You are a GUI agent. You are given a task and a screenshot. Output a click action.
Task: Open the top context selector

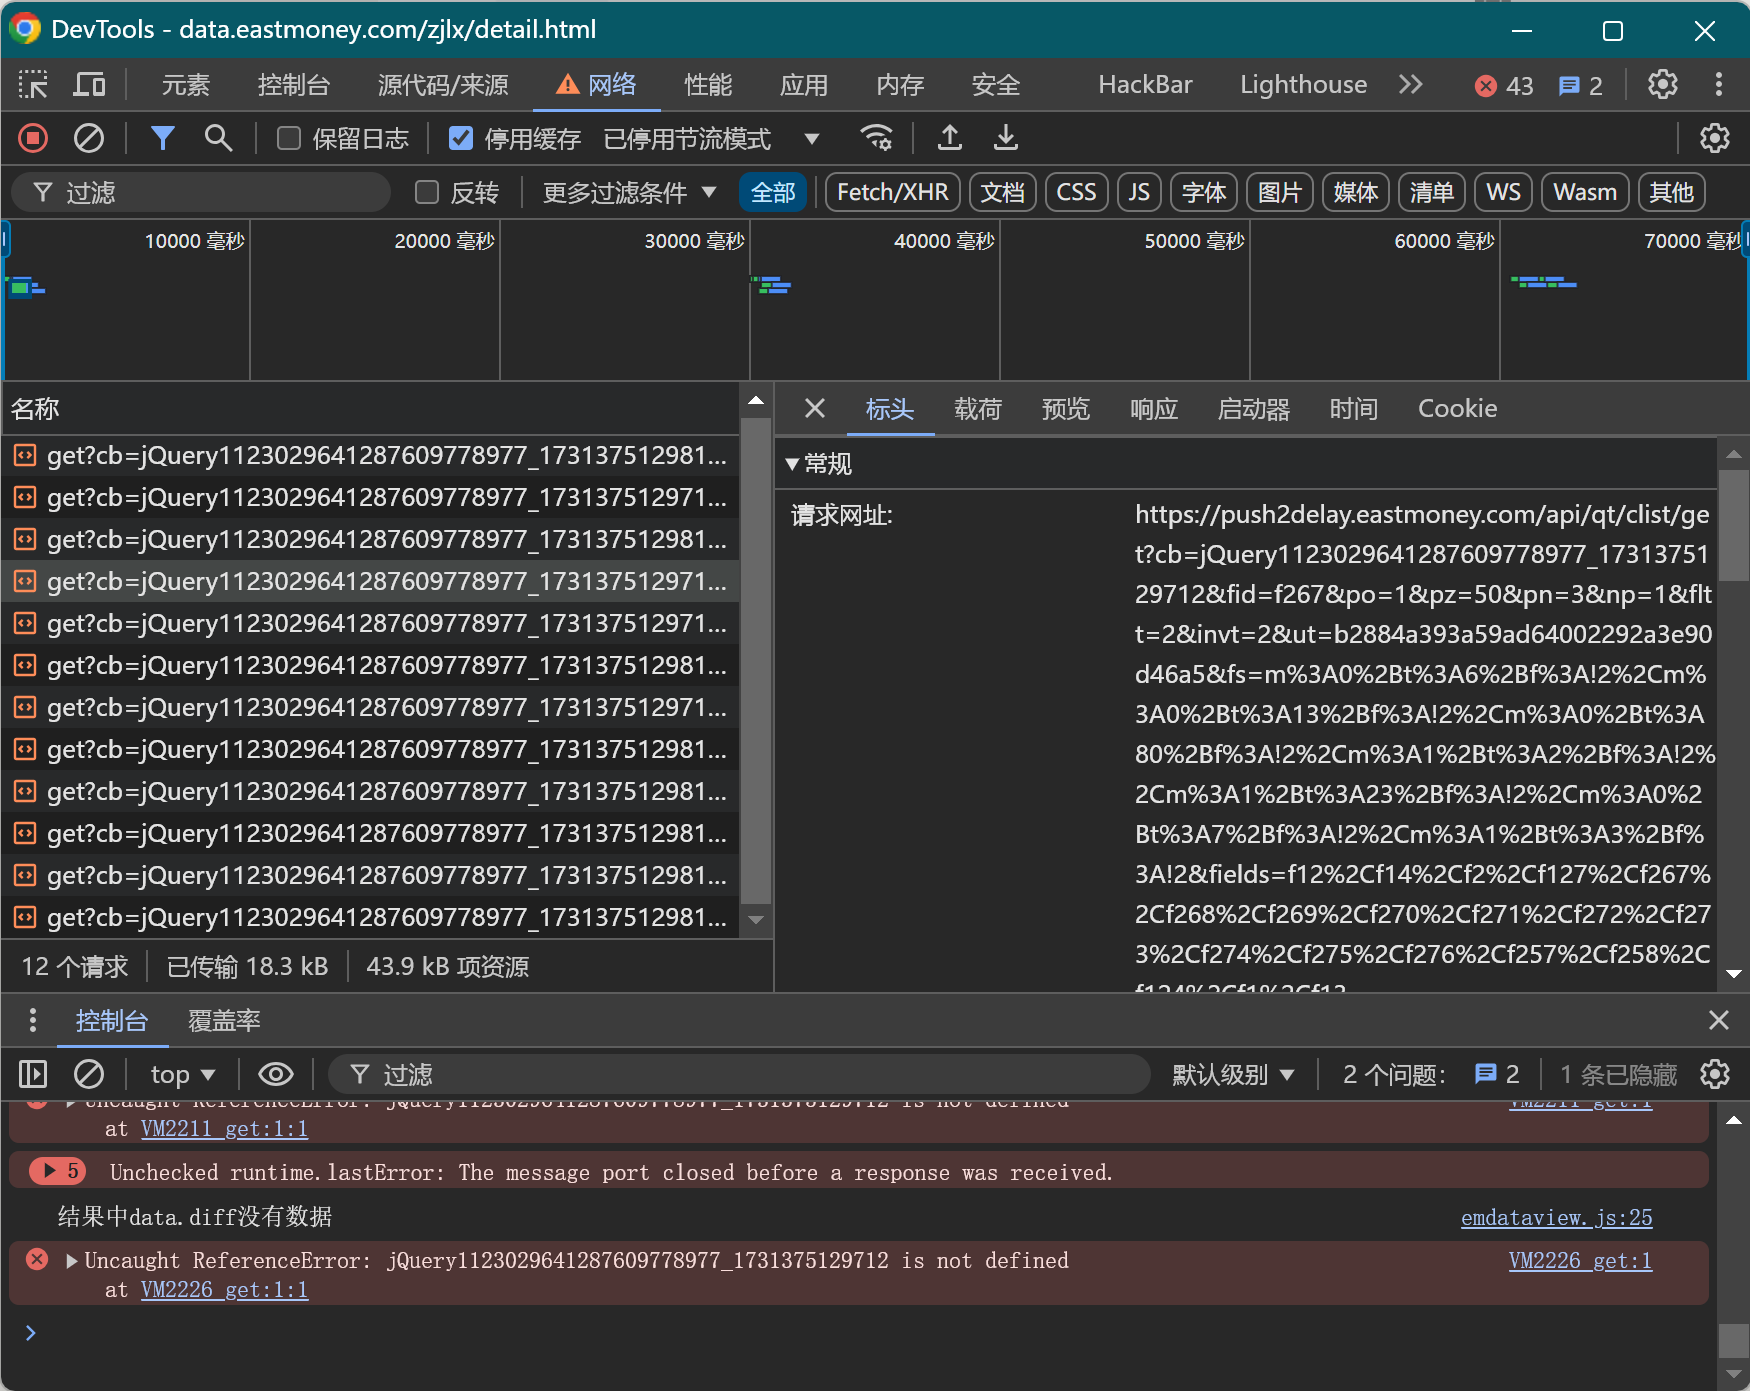[x=182, y=1074]
